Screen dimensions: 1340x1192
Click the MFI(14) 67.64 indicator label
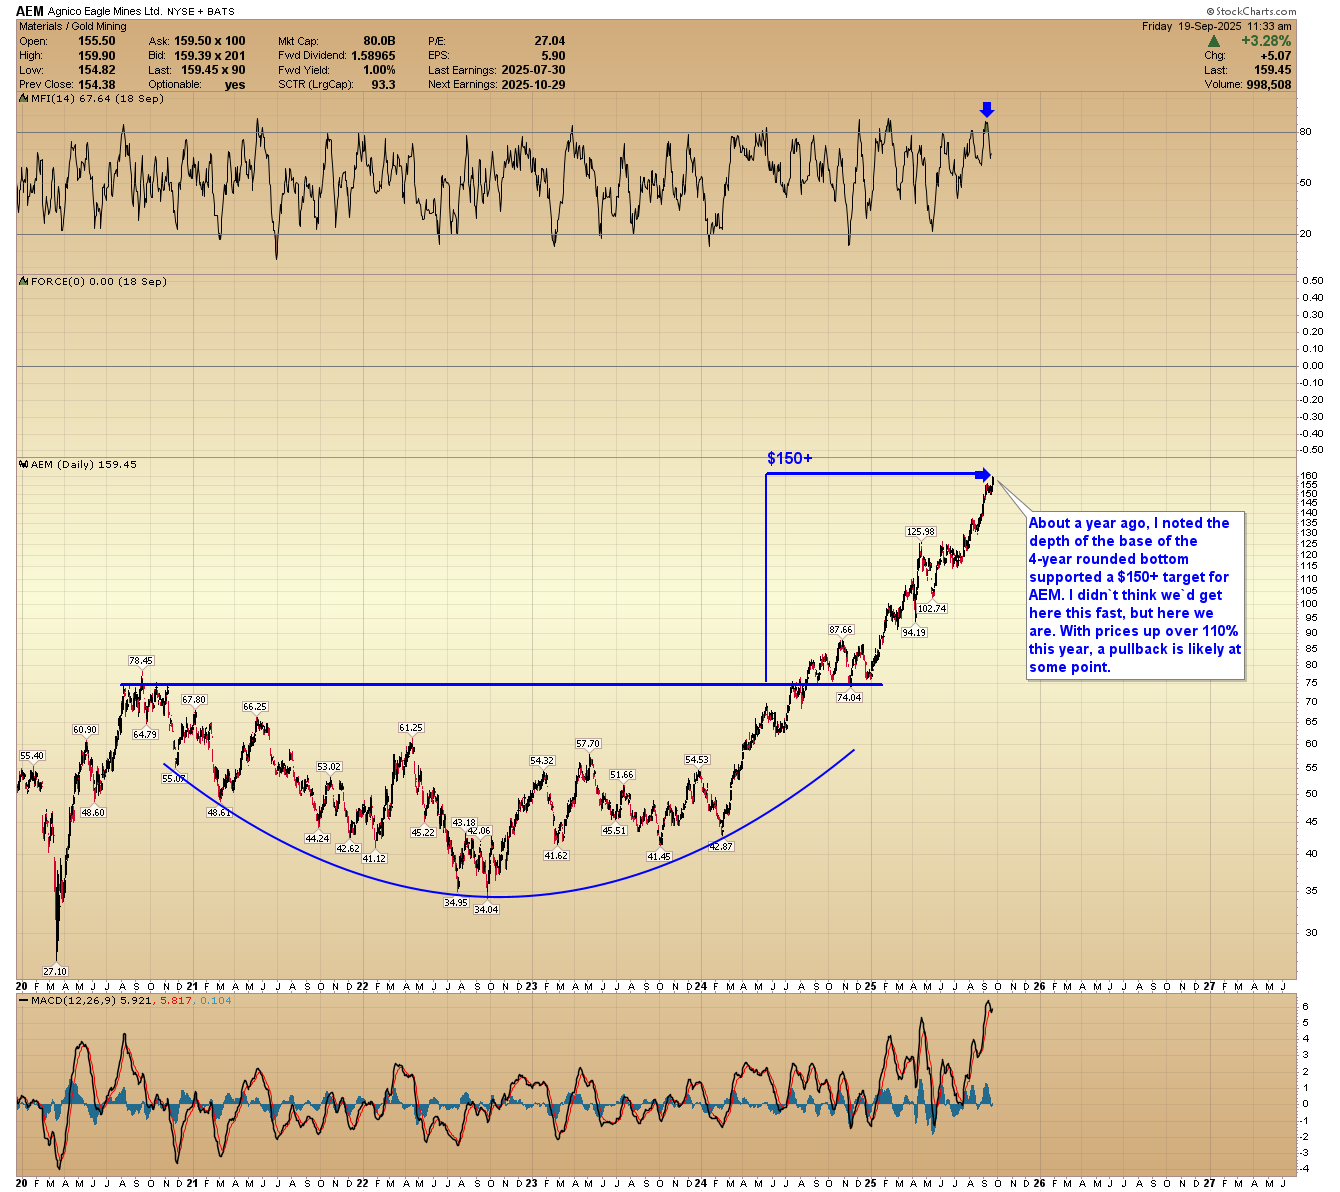point(91,99)
